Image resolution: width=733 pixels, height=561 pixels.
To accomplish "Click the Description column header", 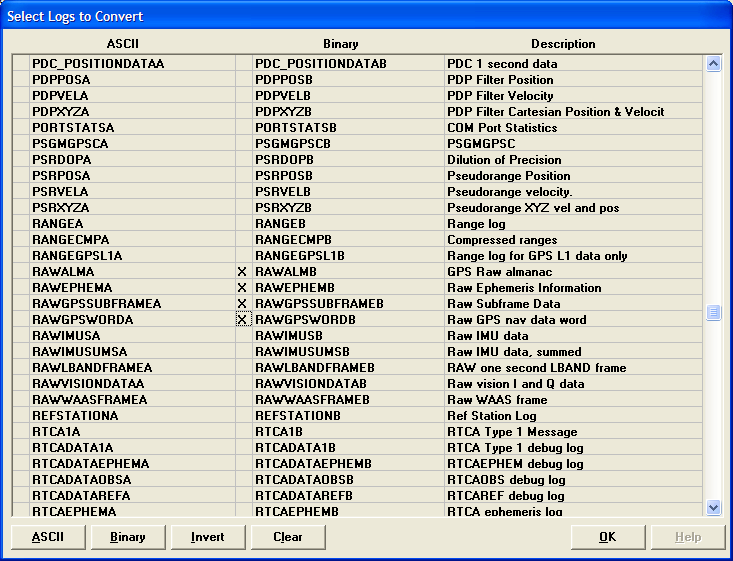I will pyautogui.click(x=563, y=44).
